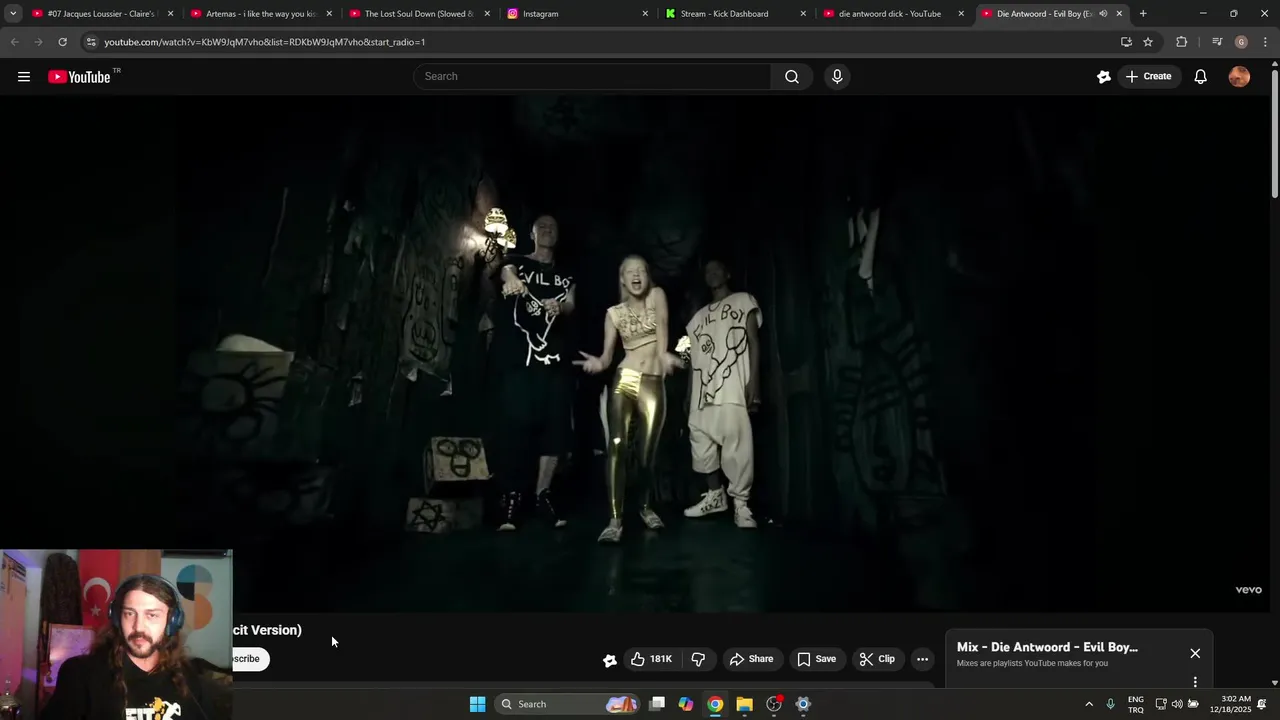Screen dimensions: 1280x720
Task: Open the YouTube guide hamburger menu
Action: (24, 77)
